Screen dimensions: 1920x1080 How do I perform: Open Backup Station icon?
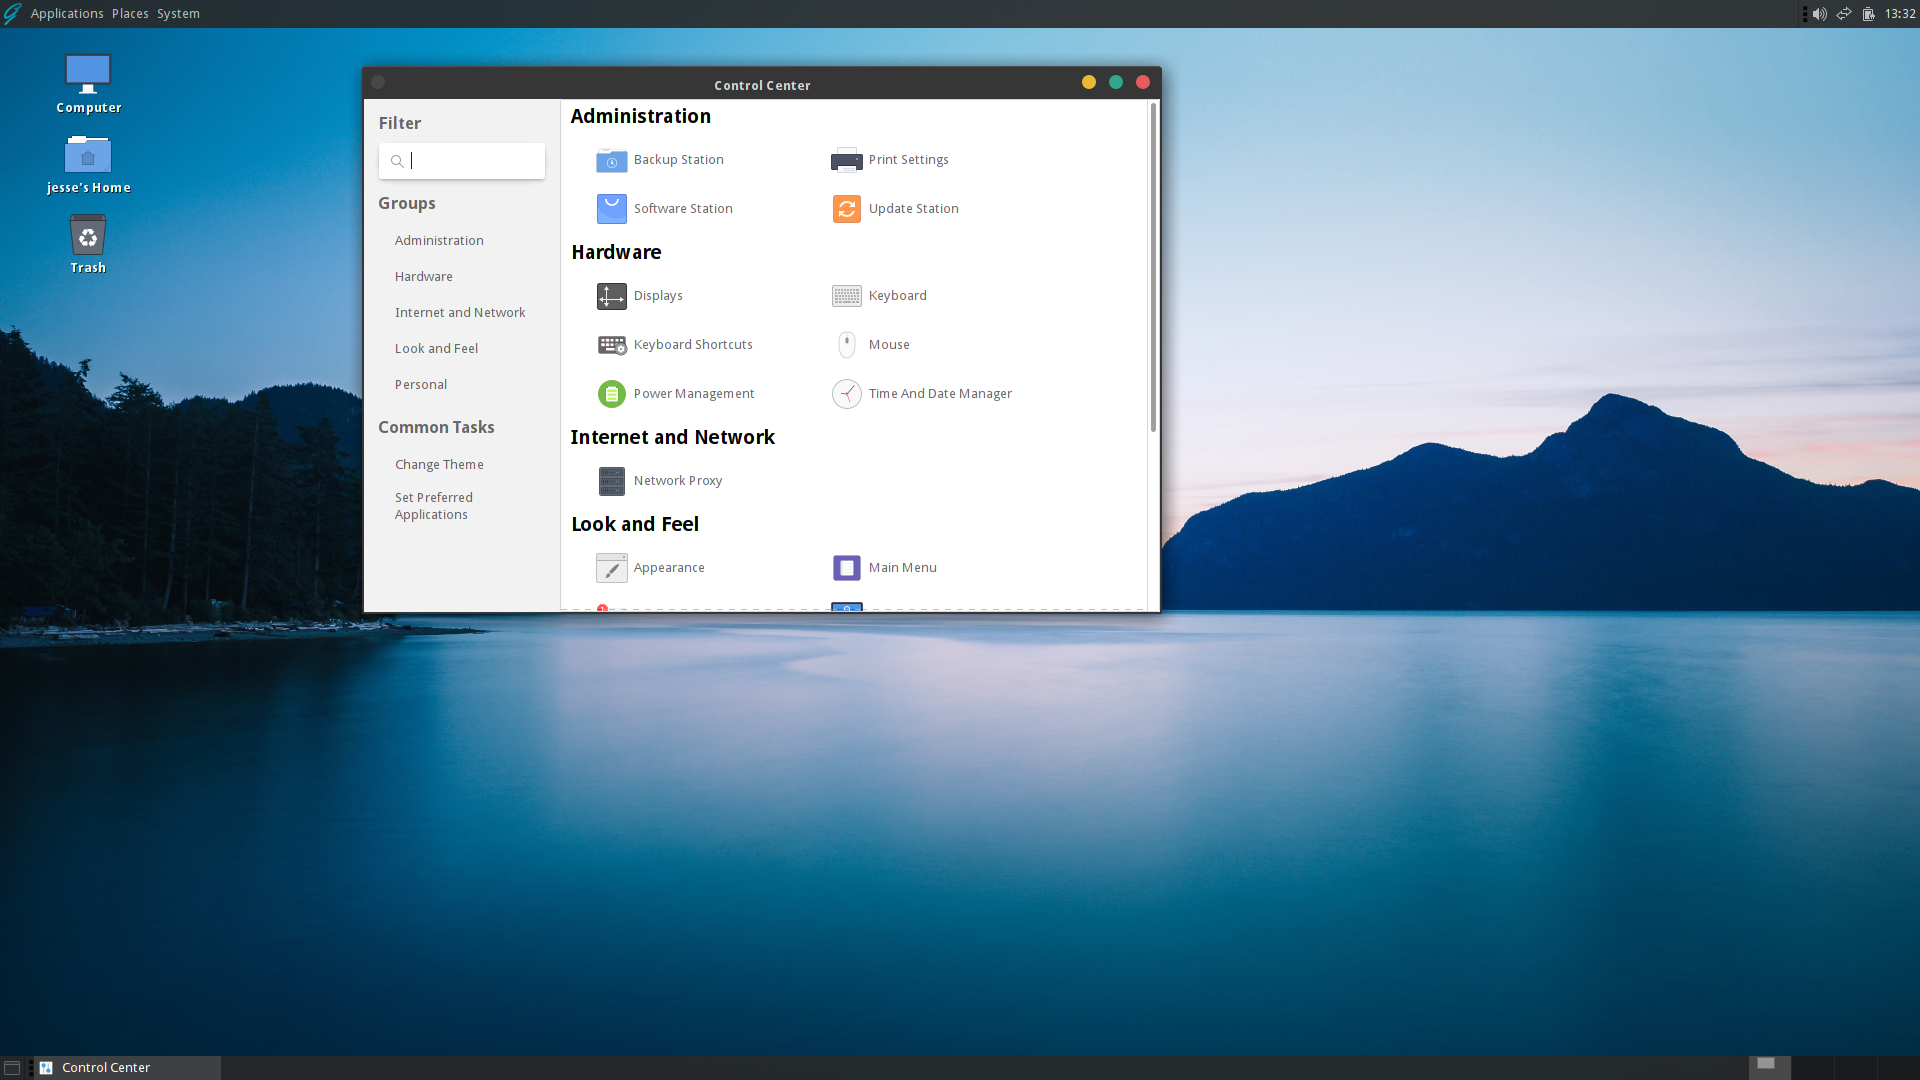point(611,160)
